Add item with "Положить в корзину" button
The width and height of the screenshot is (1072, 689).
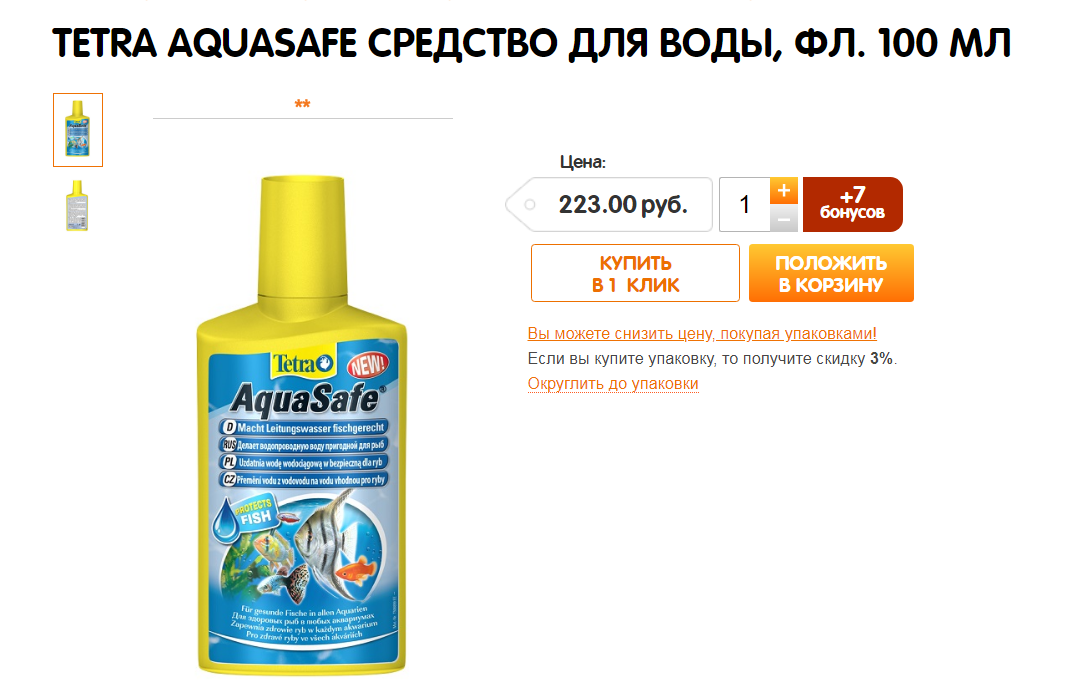coord(831,273)
